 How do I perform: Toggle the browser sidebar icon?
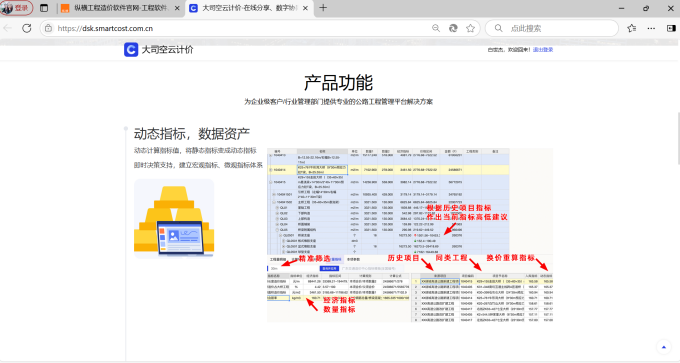671,28
